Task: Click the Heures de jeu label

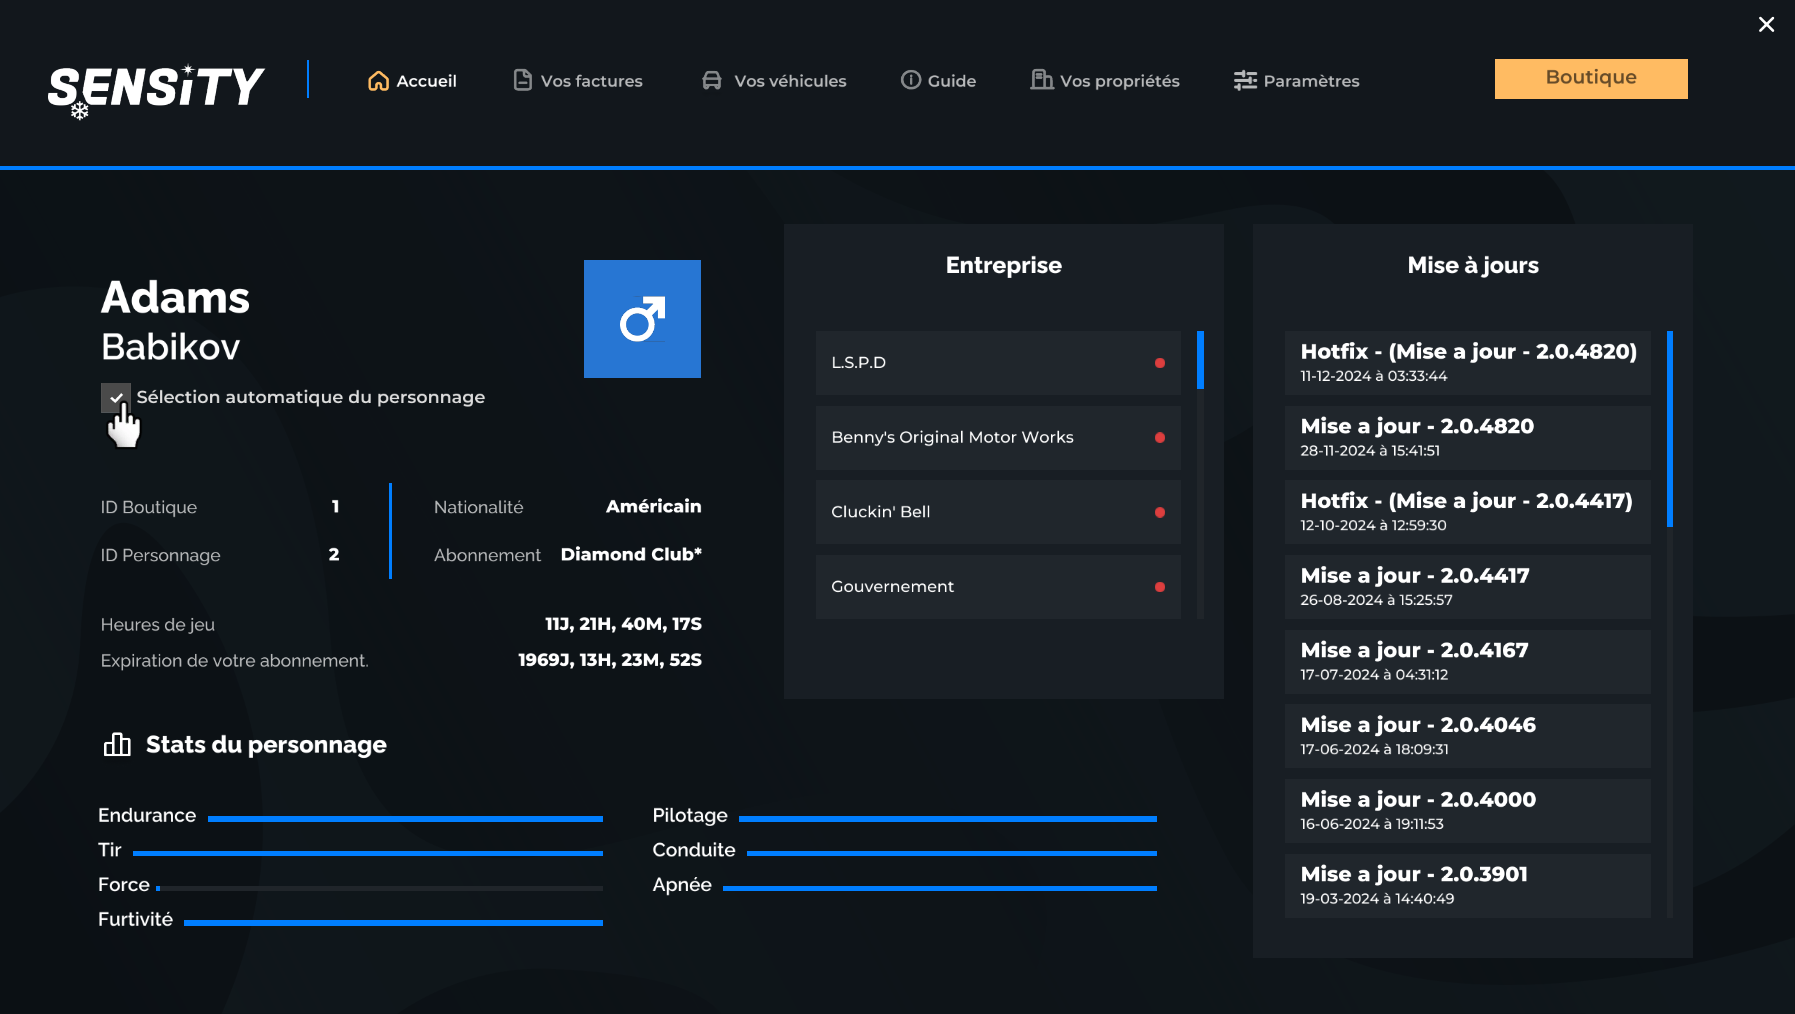Action: tap(158, 625)
